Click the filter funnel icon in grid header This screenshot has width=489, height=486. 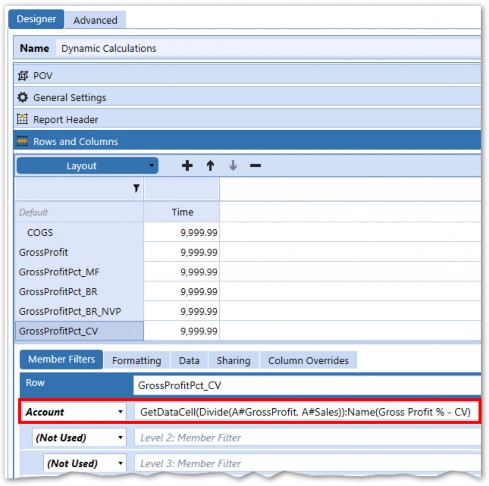[x=136, y=188]
